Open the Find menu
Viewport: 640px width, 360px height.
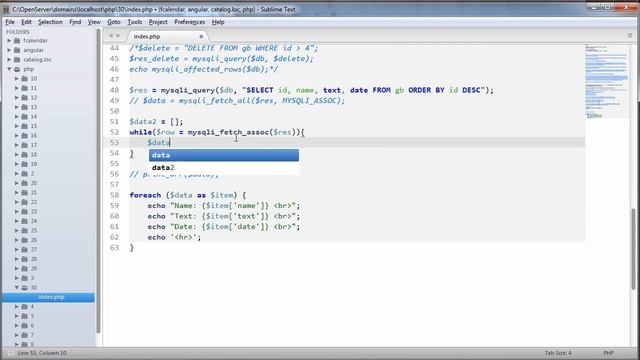pyautogui.click(x=75, y=22)
